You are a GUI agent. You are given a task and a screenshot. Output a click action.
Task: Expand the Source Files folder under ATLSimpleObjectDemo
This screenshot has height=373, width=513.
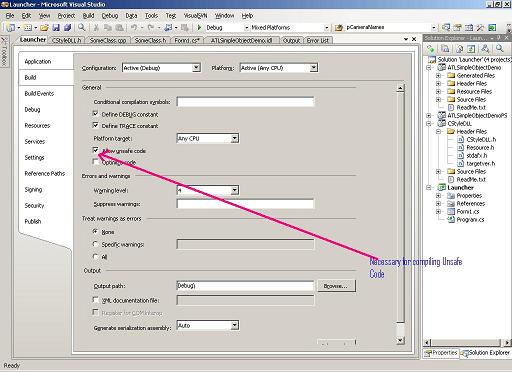tap(438, 99)
